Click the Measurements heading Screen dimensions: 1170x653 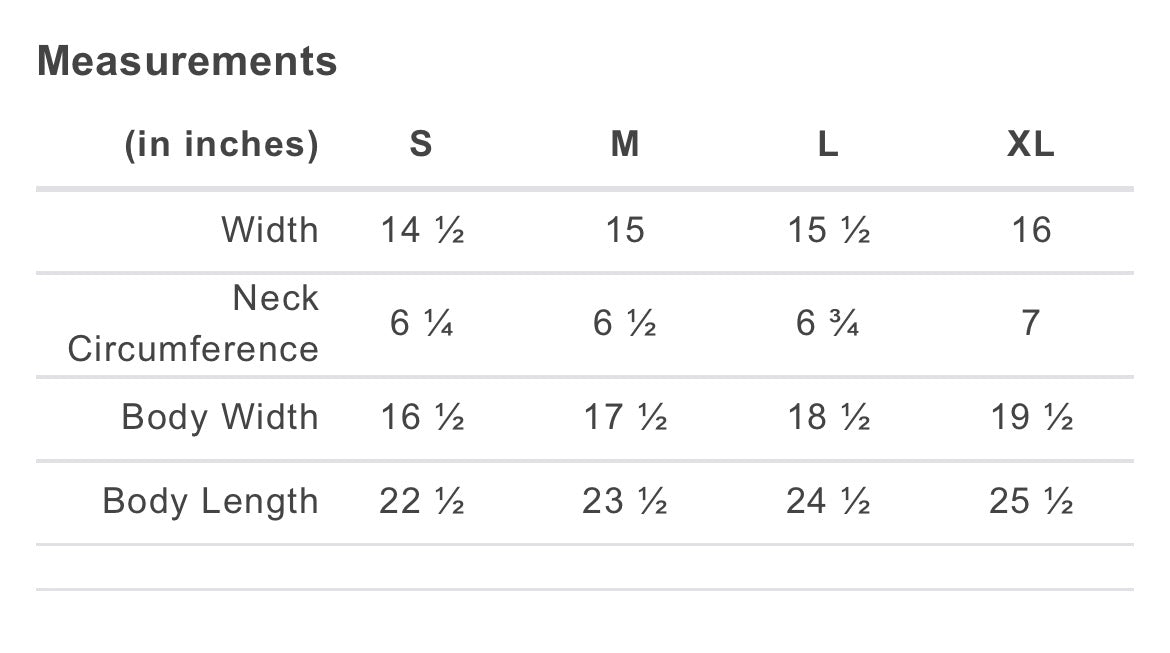[187, 62]
